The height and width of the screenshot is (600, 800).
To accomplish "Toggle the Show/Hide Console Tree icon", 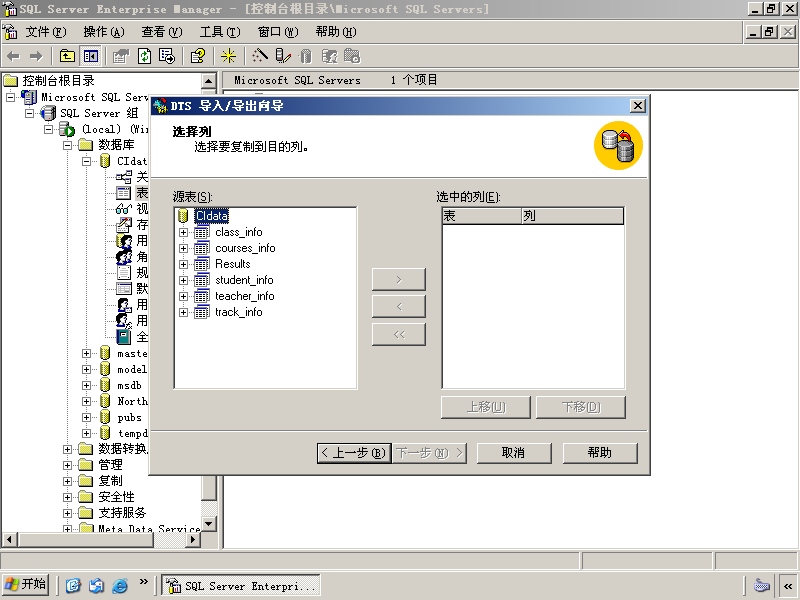I will pos(90,56).
